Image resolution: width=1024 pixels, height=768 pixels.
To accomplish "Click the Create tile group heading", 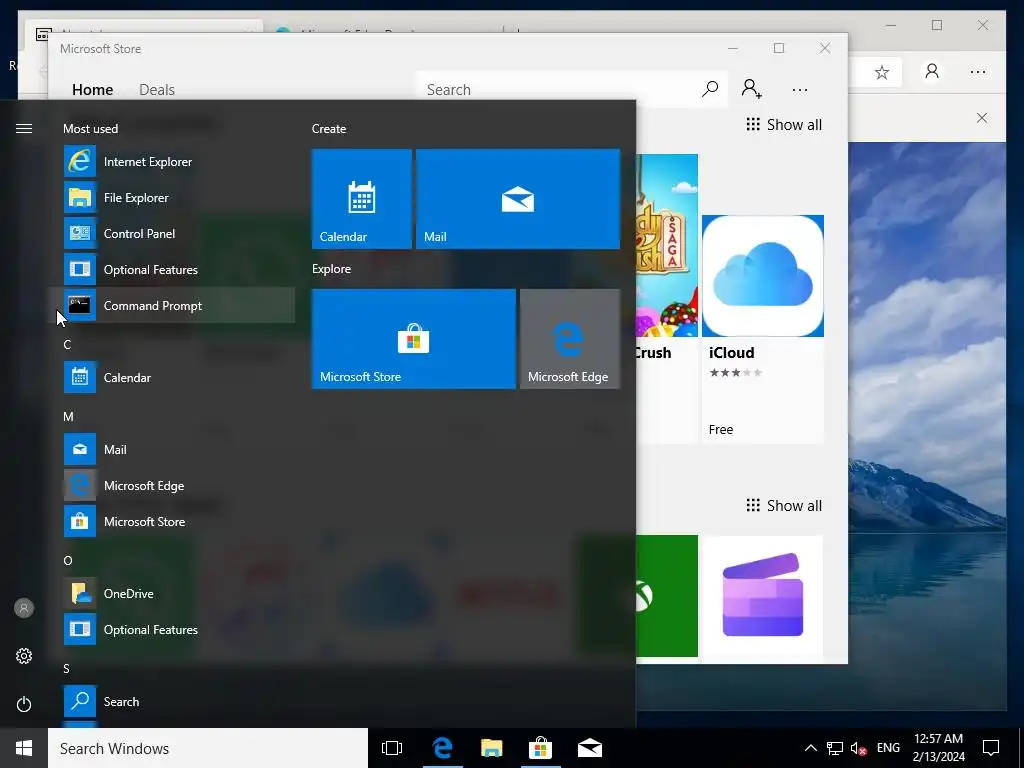I will tap(328, 129).
